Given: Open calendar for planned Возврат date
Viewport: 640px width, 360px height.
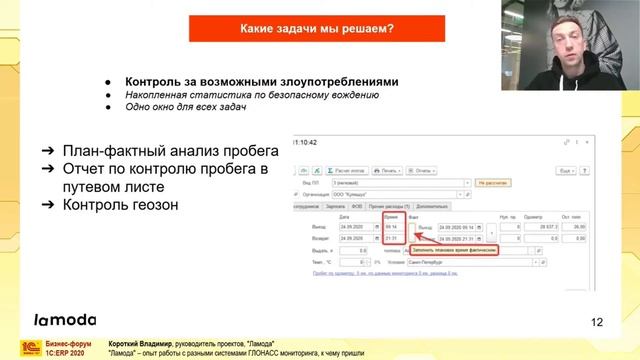Looking at the screenshot, I should (377, 238).
